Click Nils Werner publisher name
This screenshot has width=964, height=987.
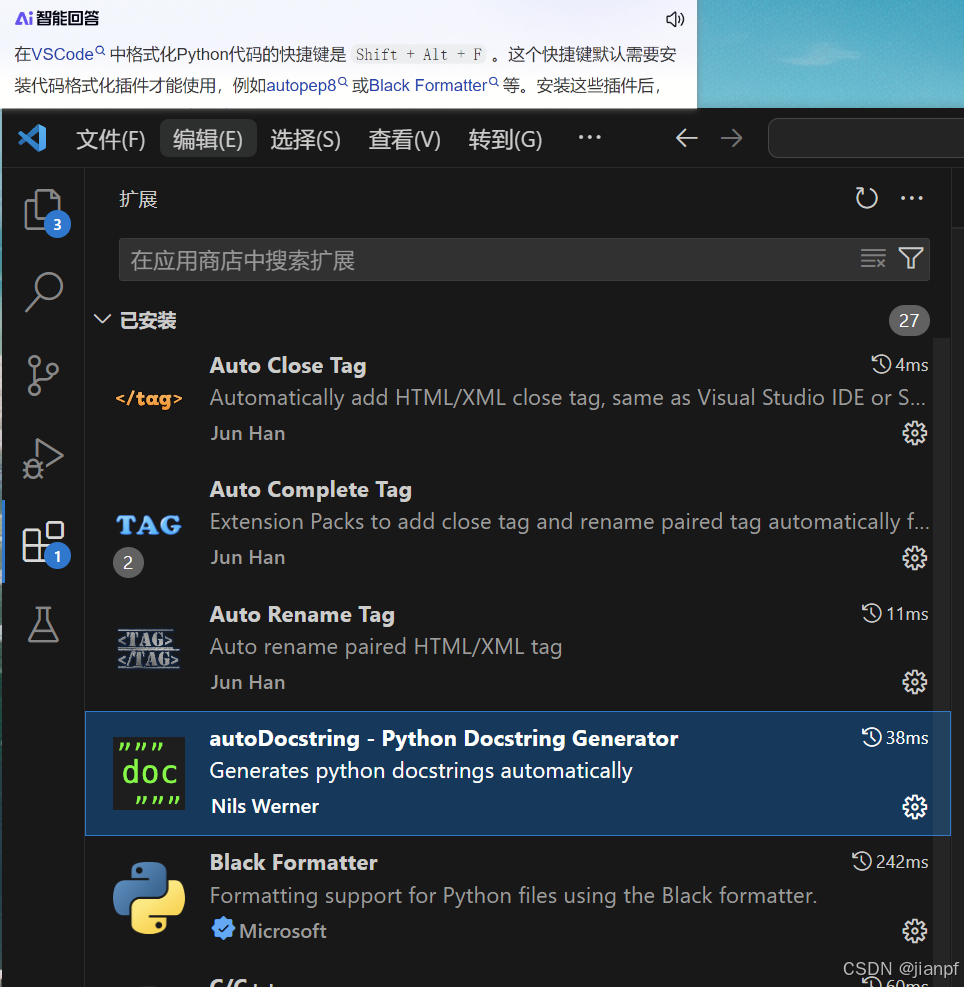coord(265,806)
